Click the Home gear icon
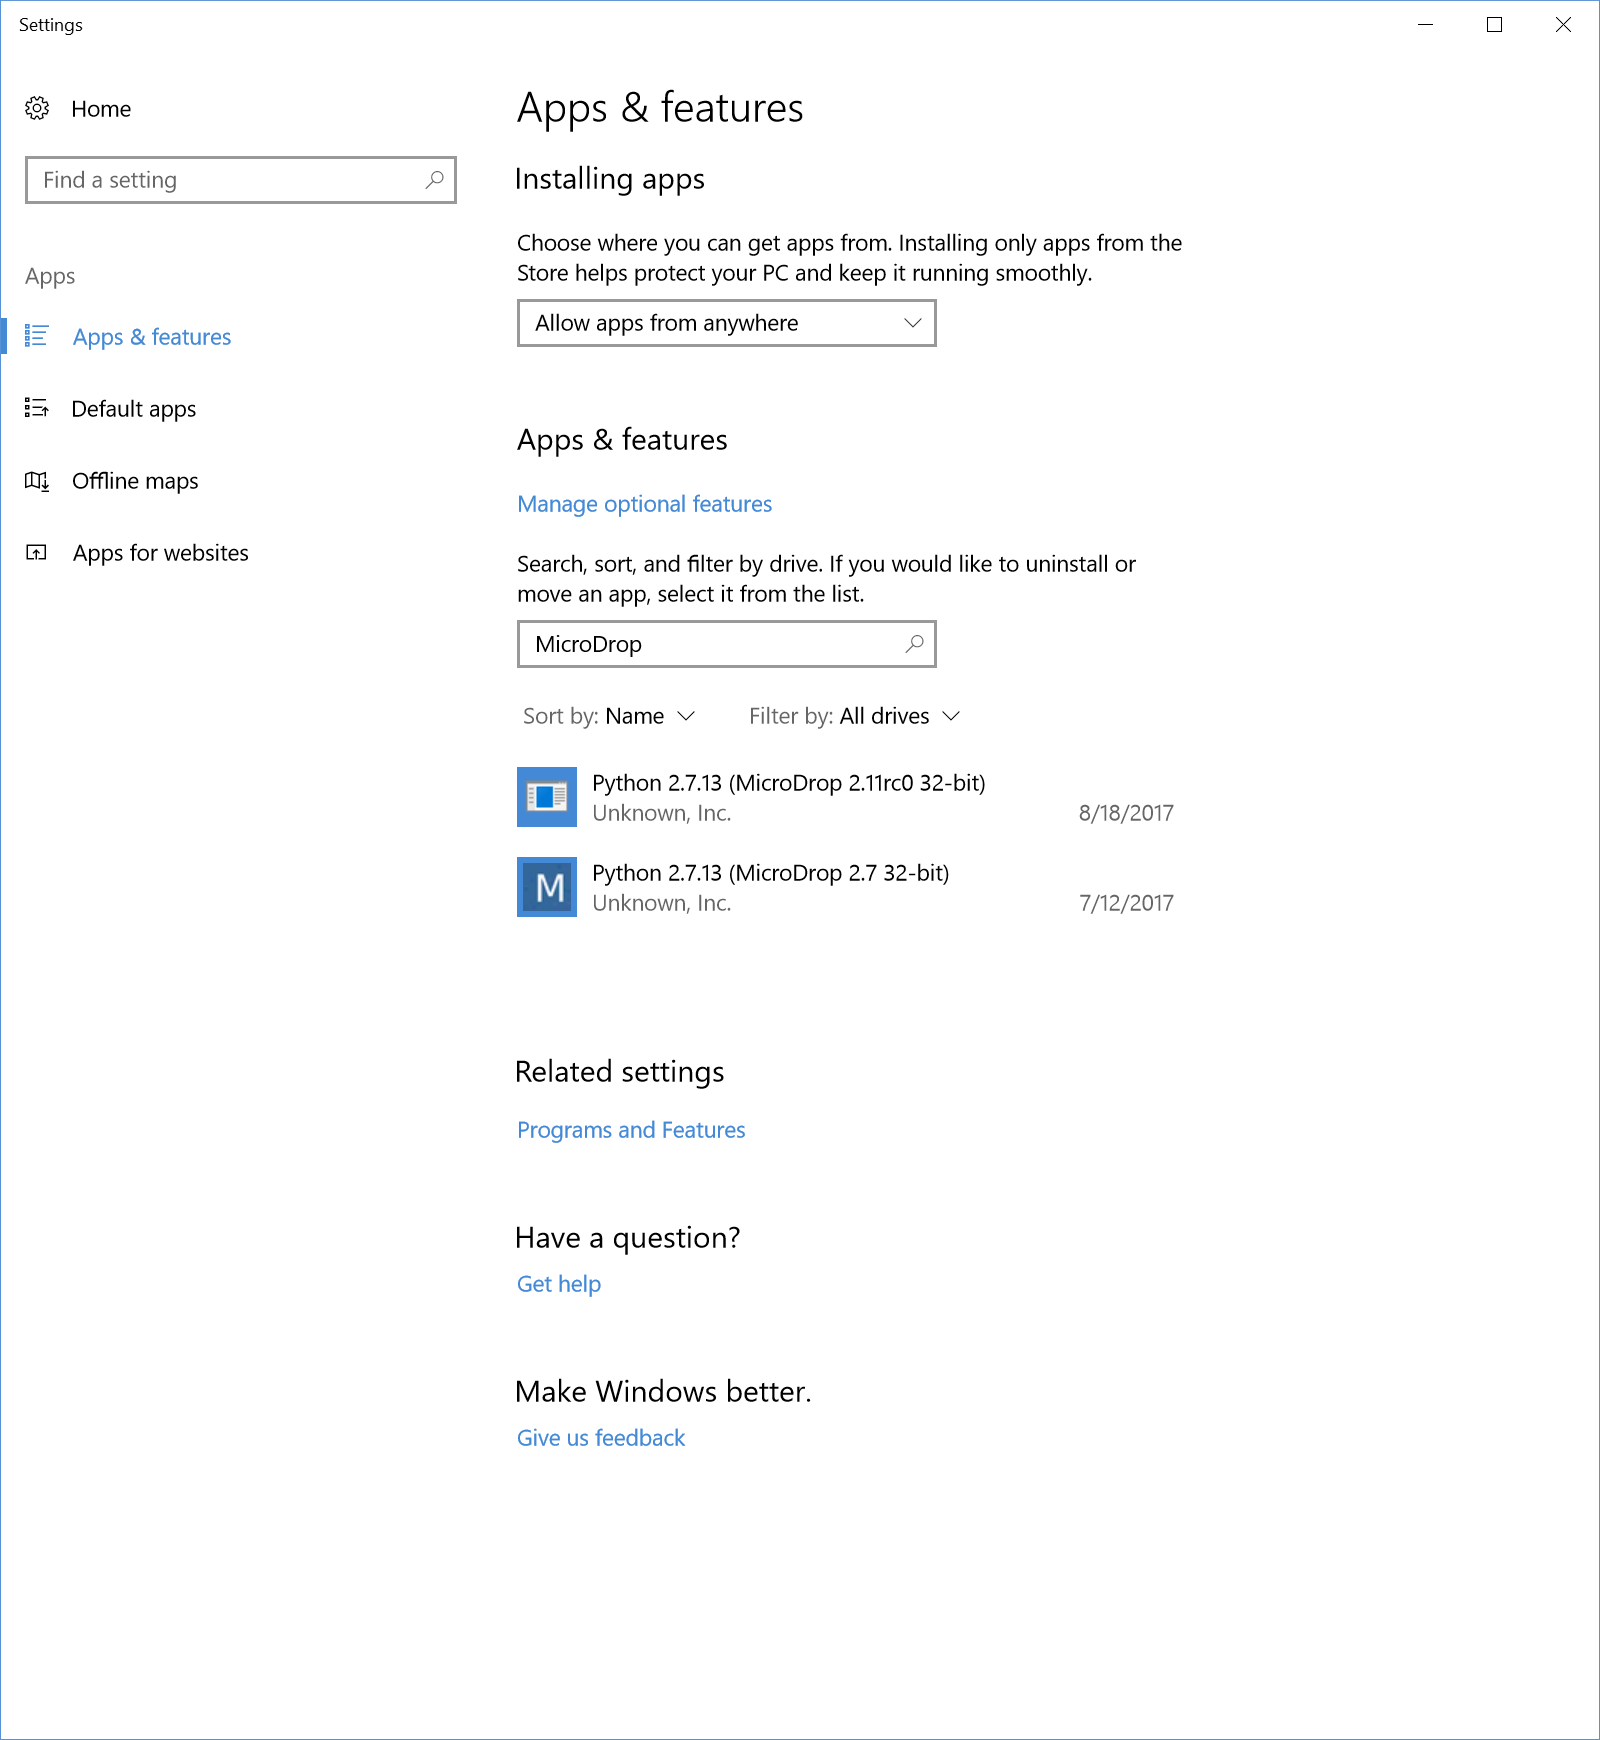The width and height of the screenshot is (1600, 1740). [37, 108]
